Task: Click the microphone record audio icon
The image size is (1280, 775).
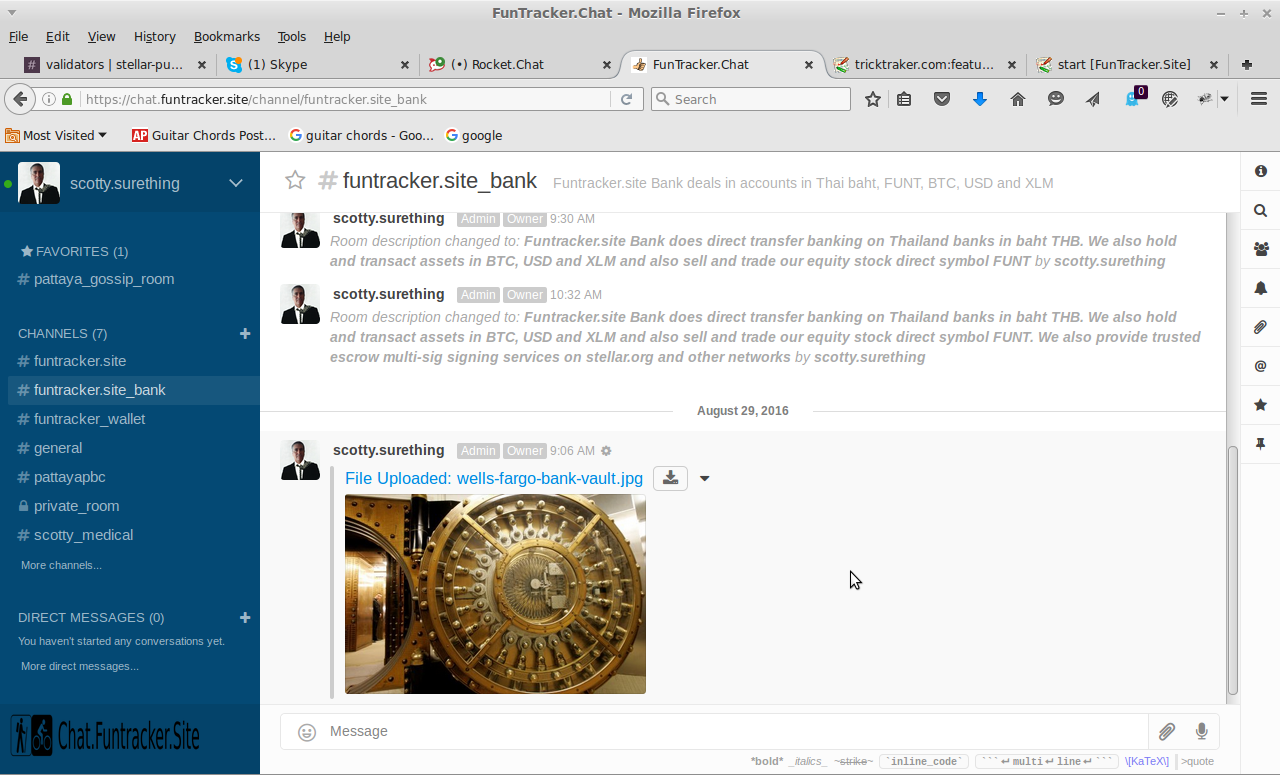Action: click(x=1201, y=732)
